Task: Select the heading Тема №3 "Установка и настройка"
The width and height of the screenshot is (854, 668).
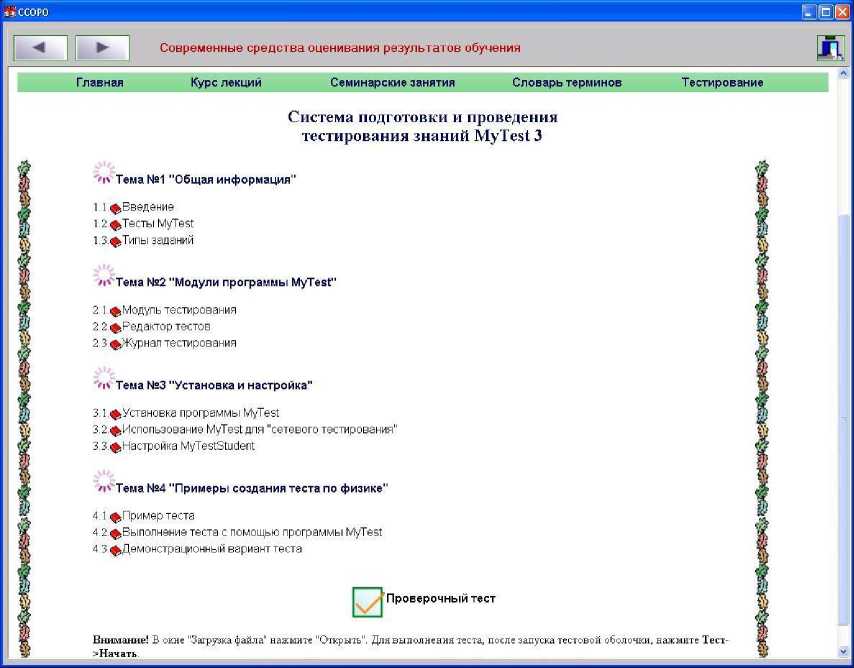Action: [214, 386]
